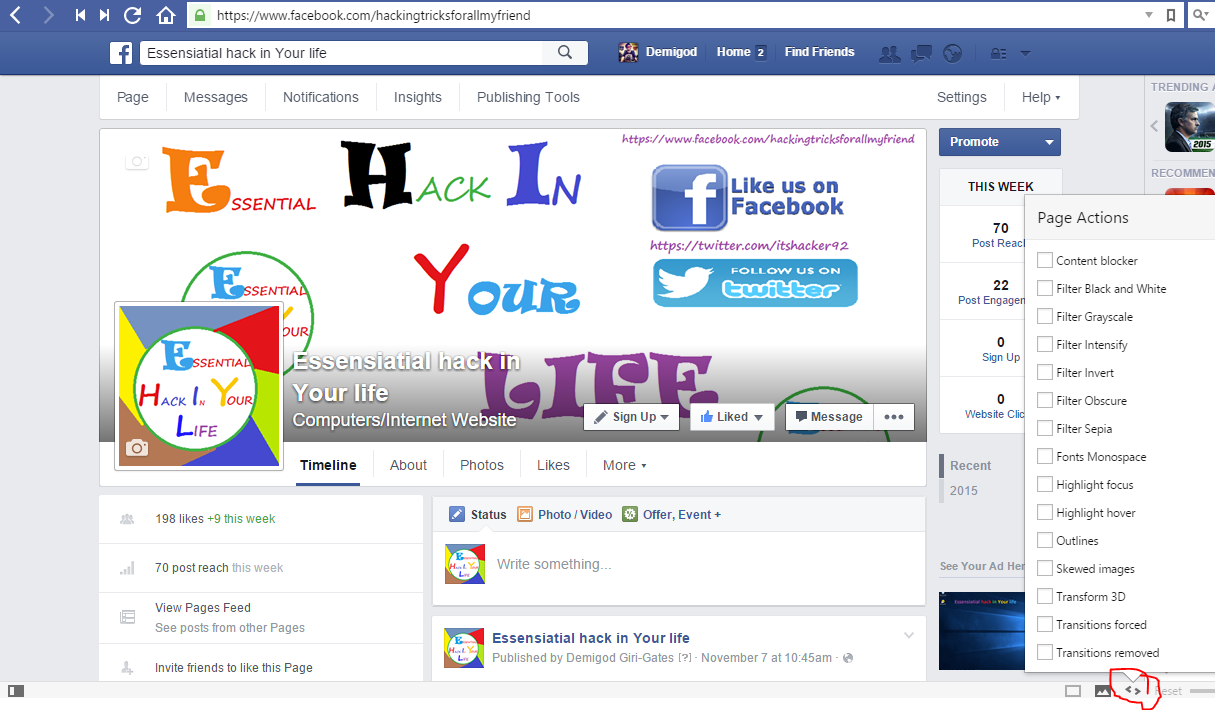The height and width of the screenshot is (710, 1215).
Task: Toggle image loading icon in status bar
Action: pos(1103,691)
